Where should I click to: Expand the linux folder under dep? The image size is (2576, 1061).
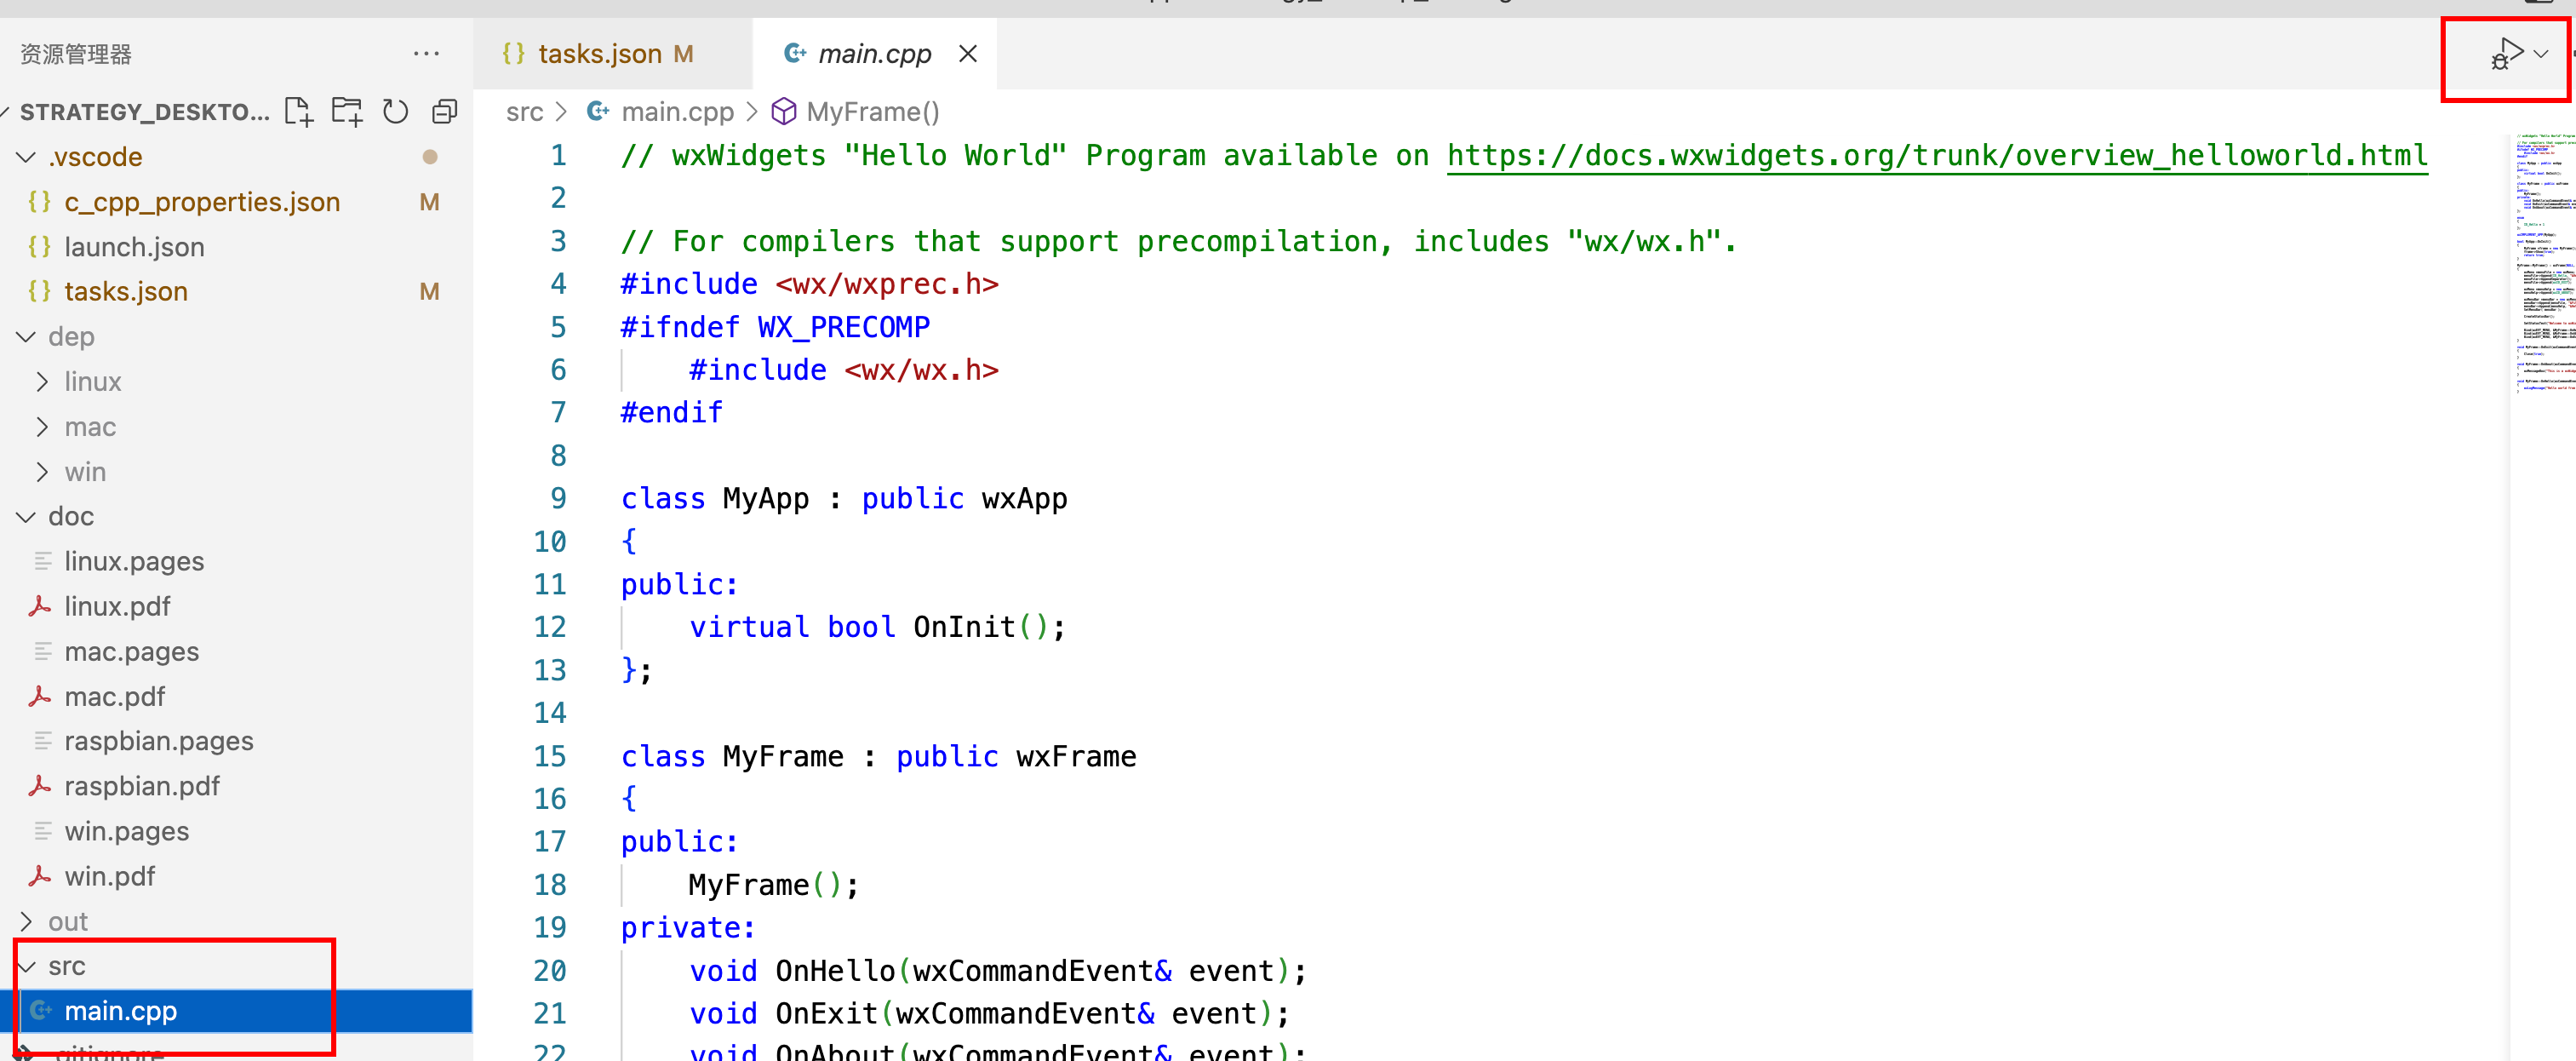coord(42,382)
